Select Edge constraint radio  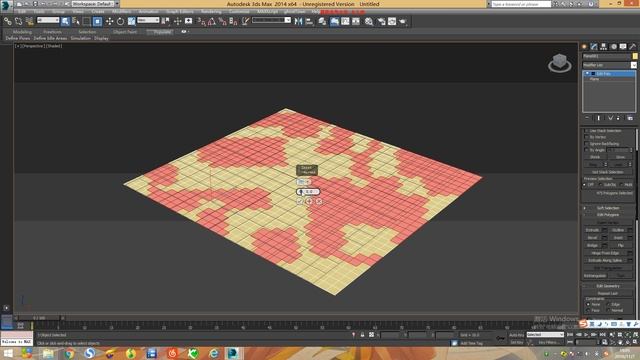[609, 304]
